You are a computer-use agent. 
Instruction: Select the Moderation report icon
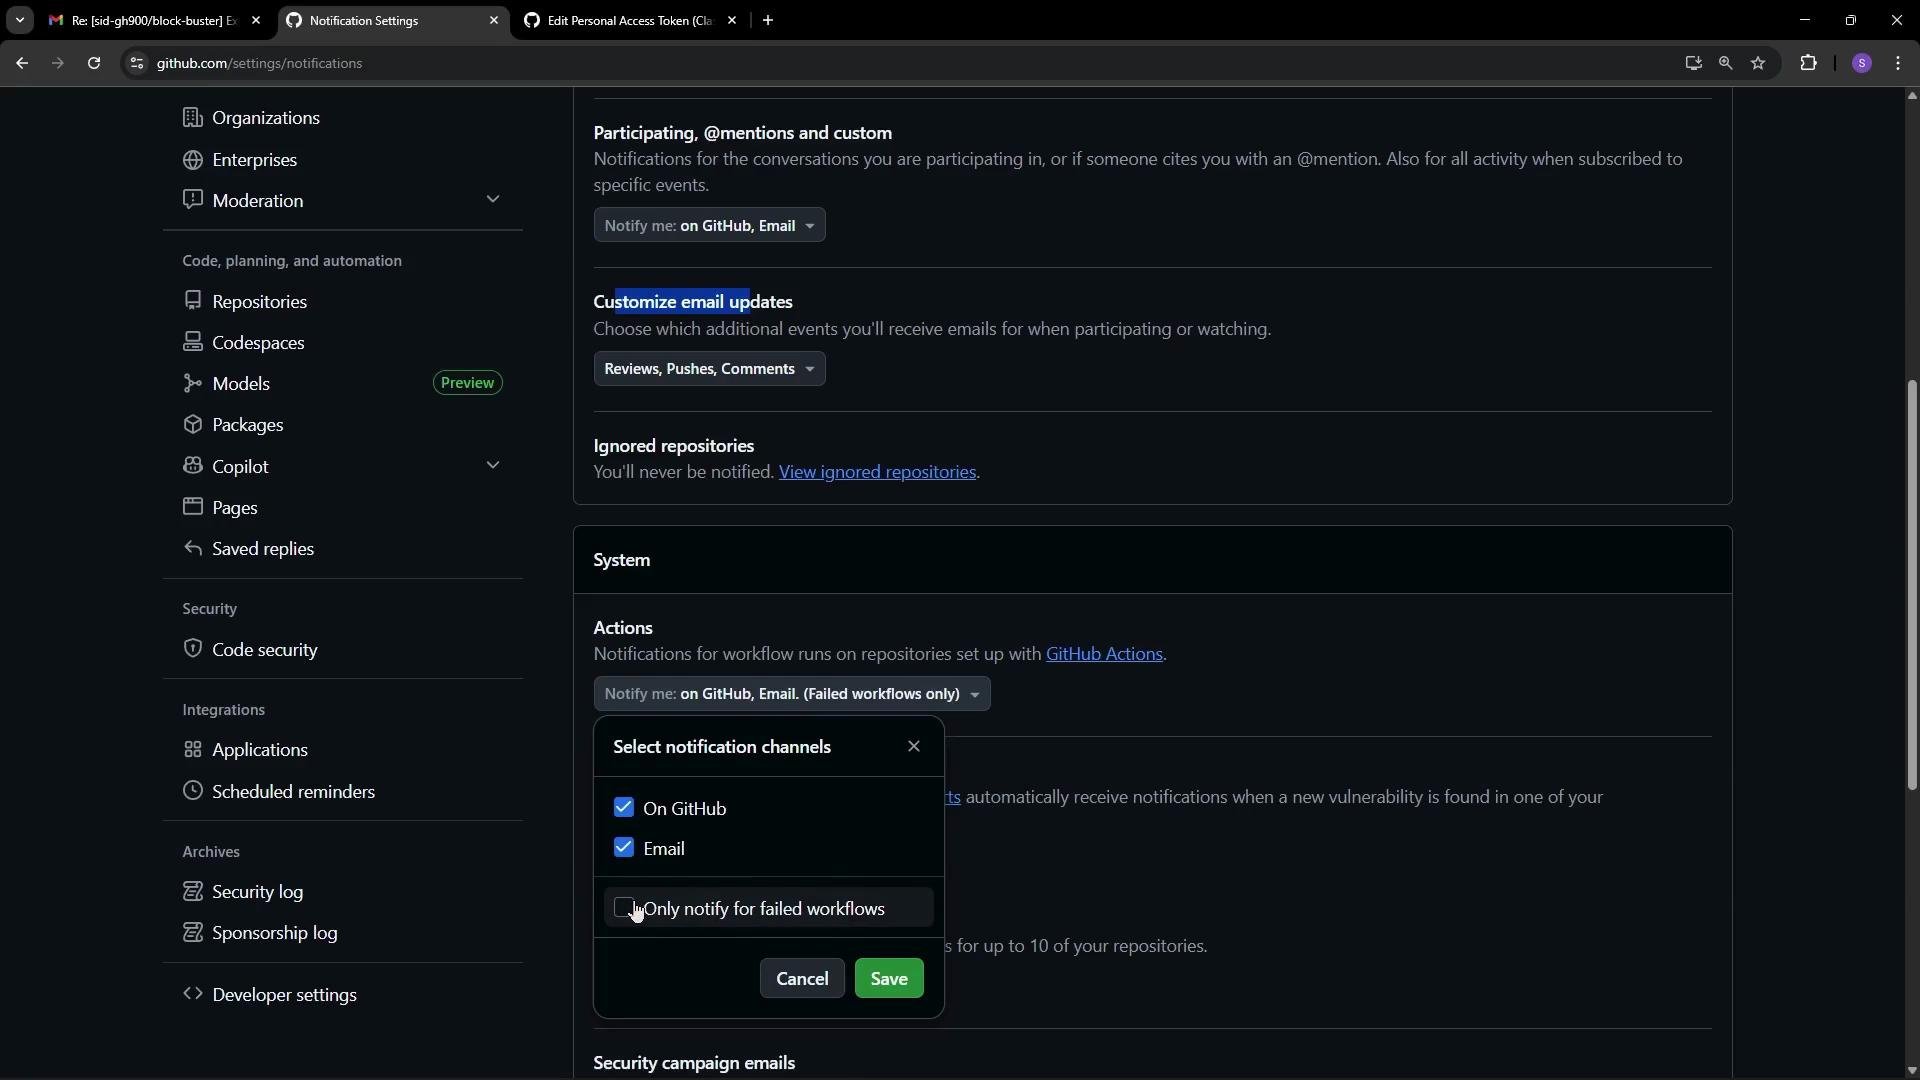point(192,200)
